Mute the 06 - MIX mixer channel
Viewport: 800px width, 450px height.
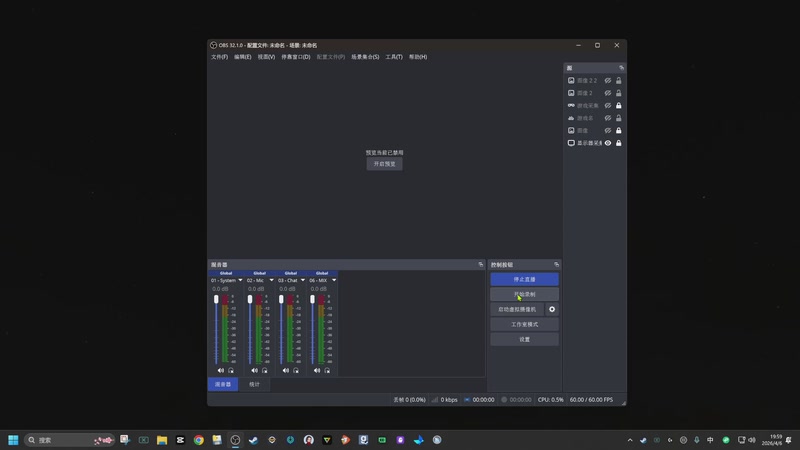(x=317, y=370)
